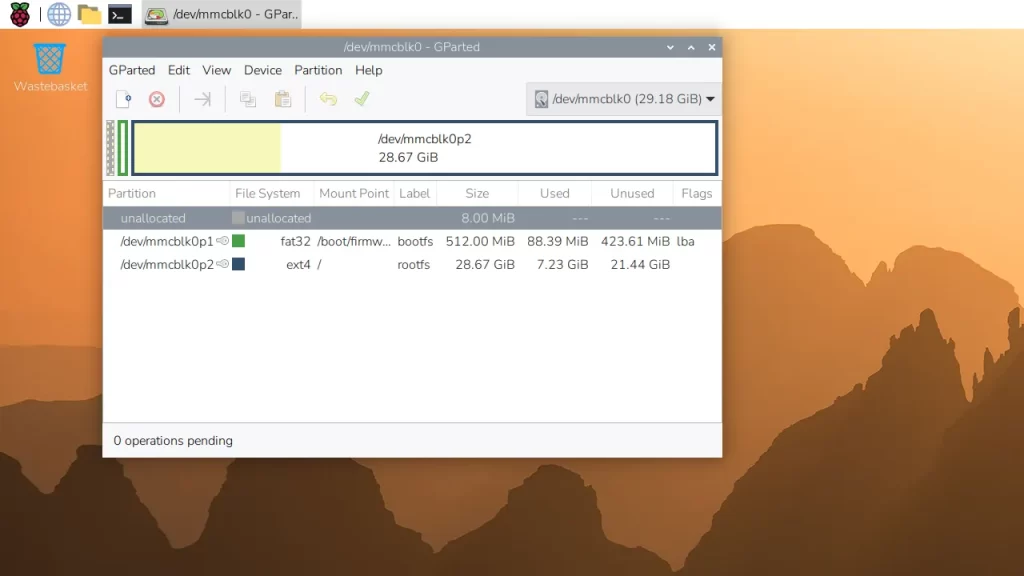Open the Raspberry Pi main menu

point(20,14)
